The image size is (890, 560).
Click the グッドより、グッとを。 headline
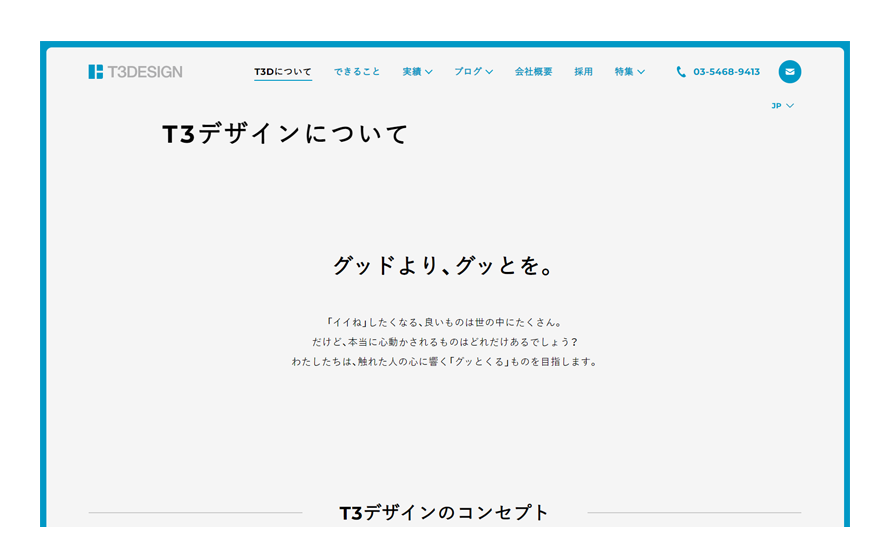(x=443, y=266)
